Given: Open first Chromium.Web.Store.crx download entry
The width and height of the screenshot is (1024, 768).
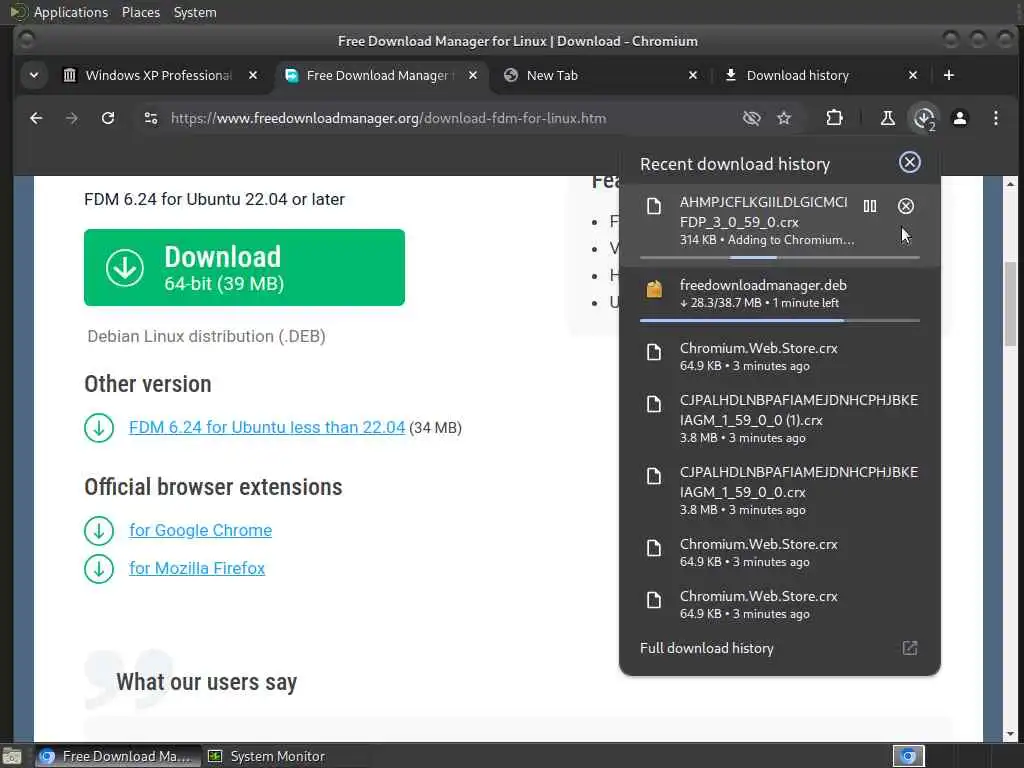Looking at the screenshot, I should click(780, 357).
